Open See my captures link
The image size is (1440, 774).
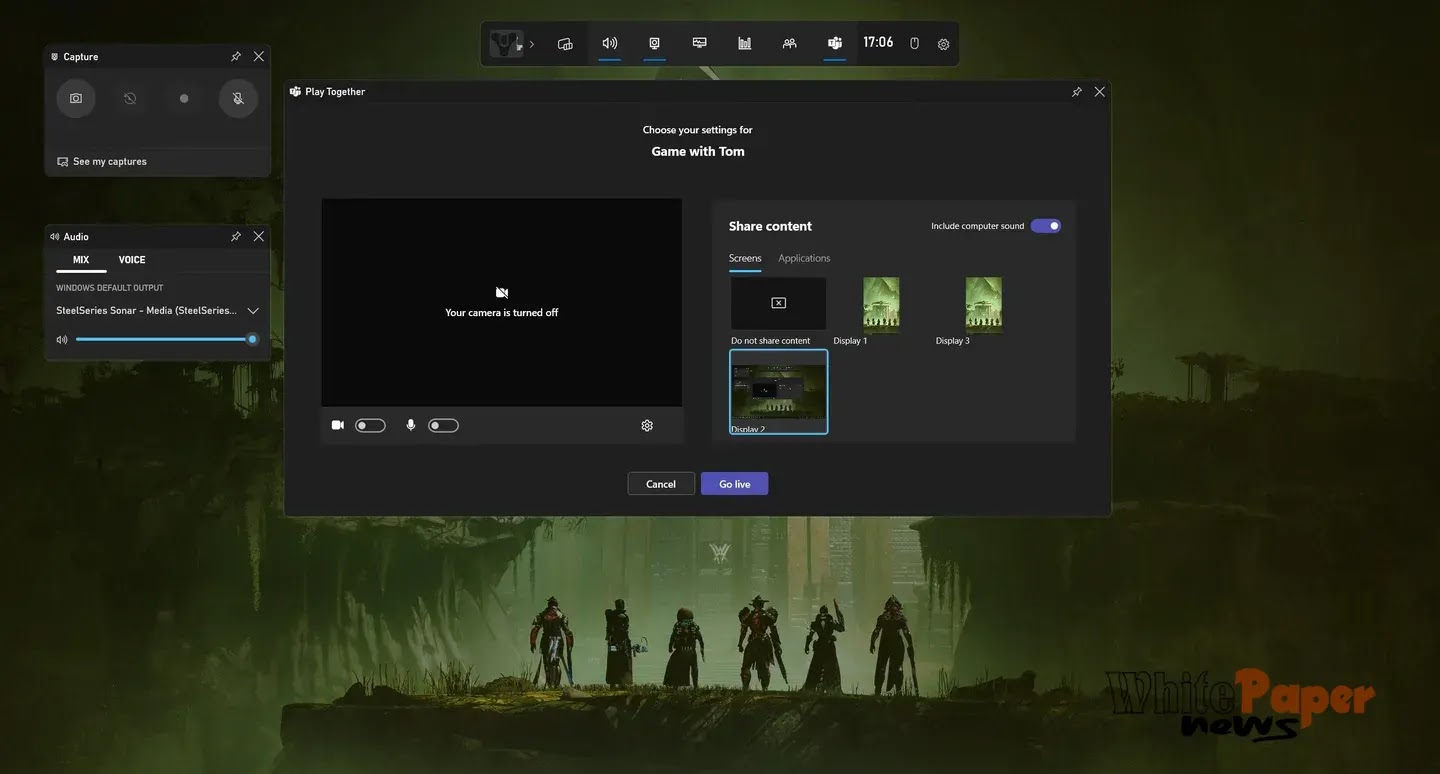102,161
